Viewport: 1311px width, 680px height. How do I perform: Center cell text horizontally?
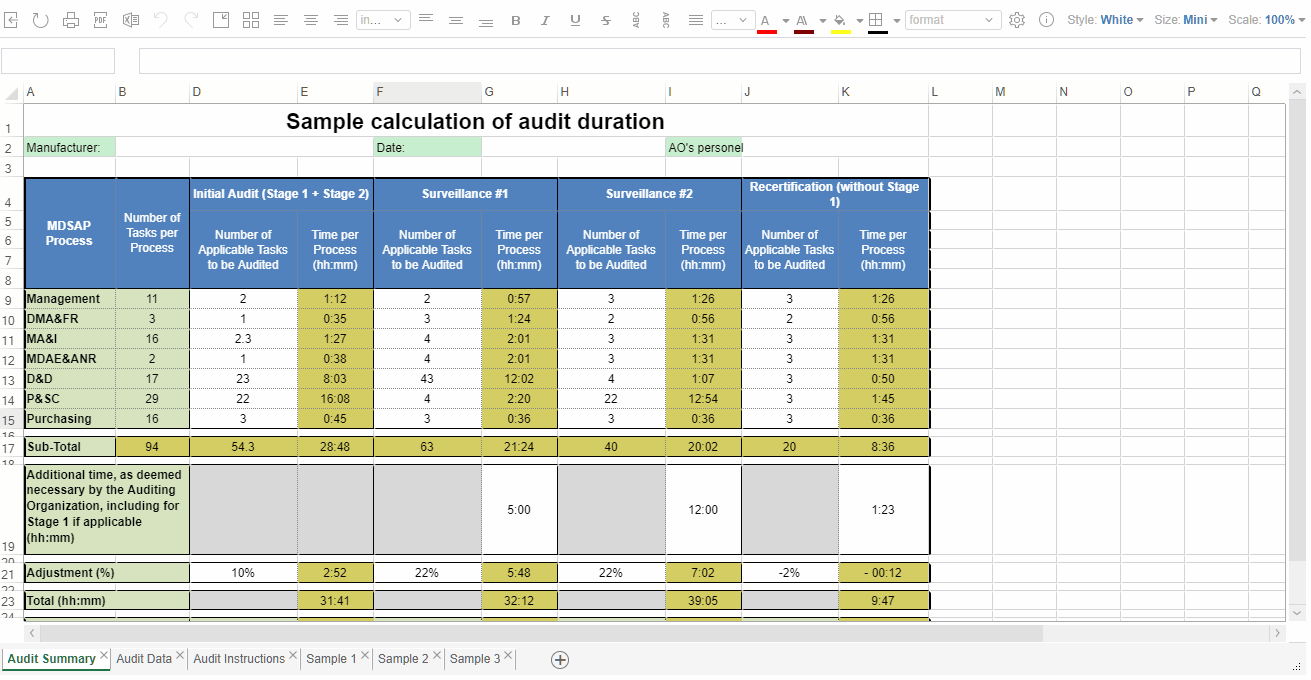(311, 20)
